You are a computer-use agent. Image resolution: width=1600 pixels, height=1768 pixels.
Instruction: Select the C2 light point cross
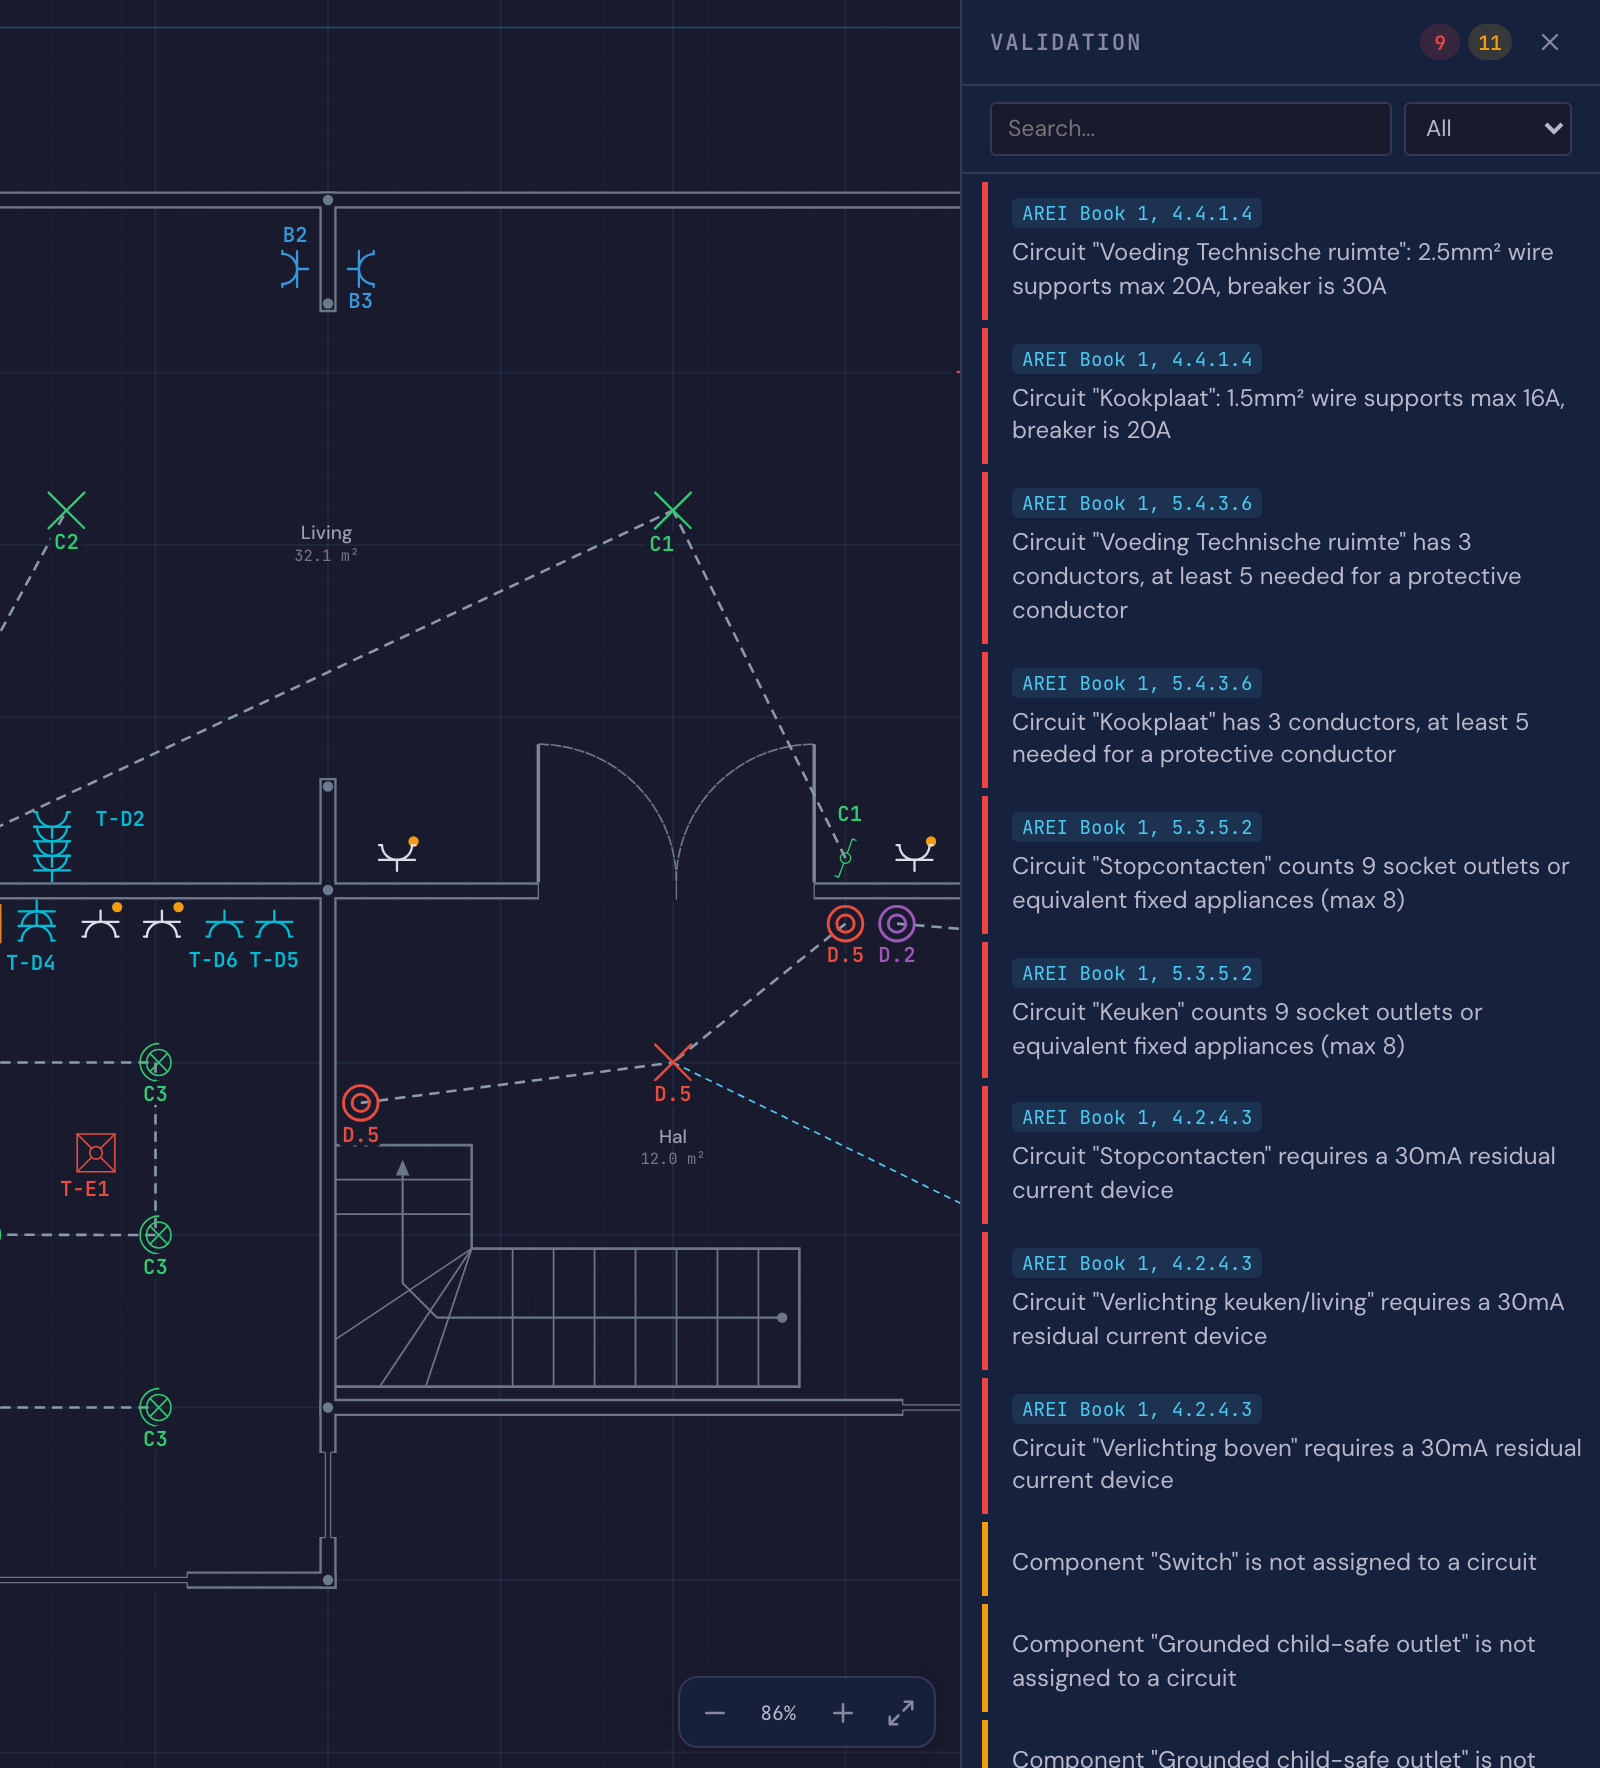pos(66,510)
